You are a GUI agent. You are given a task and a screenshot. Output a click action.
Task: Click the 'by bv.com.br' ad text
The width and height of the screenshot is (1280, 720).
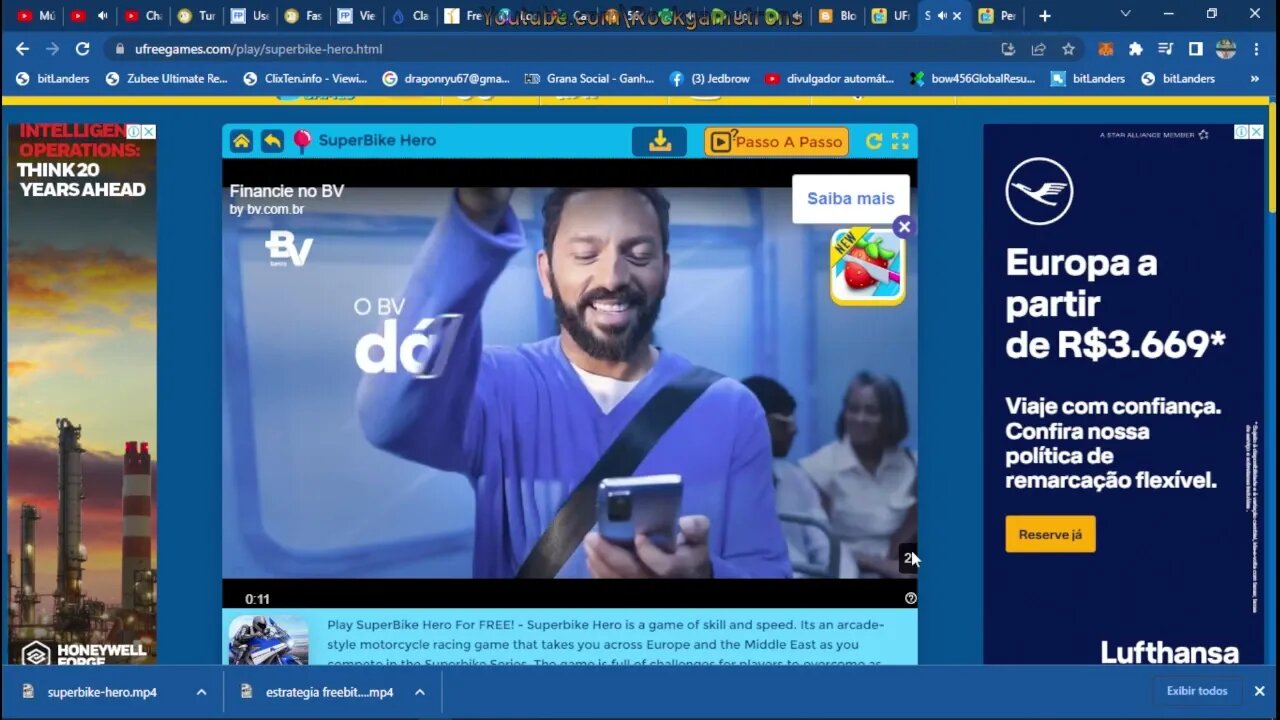[x=267, y=209]
